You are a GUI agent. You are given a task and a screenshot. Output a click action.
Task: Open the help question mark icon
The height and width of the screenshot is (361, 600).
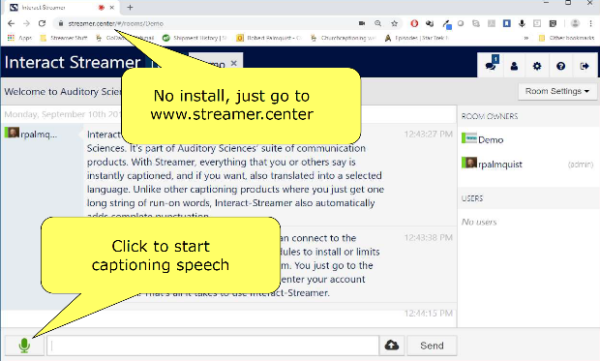pyautogui.click(x=561, y=66)
